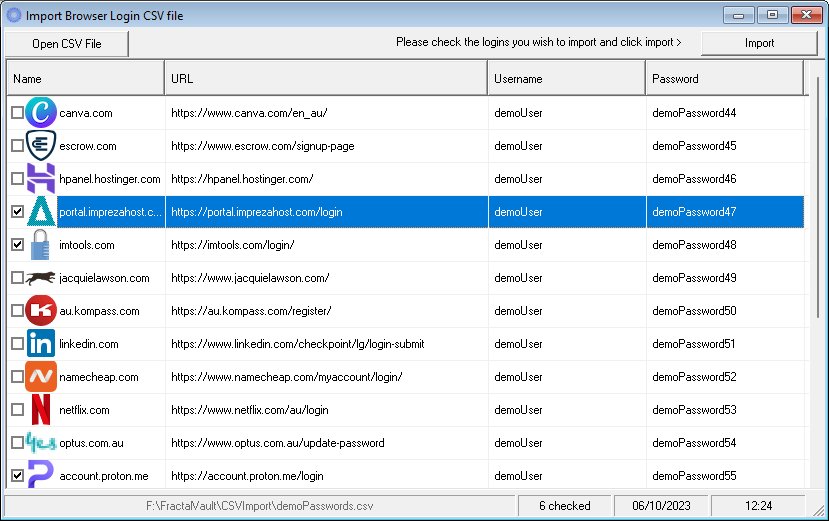Click the imtools.com padlock icon
829x521 pixels.
click(41, 245)
